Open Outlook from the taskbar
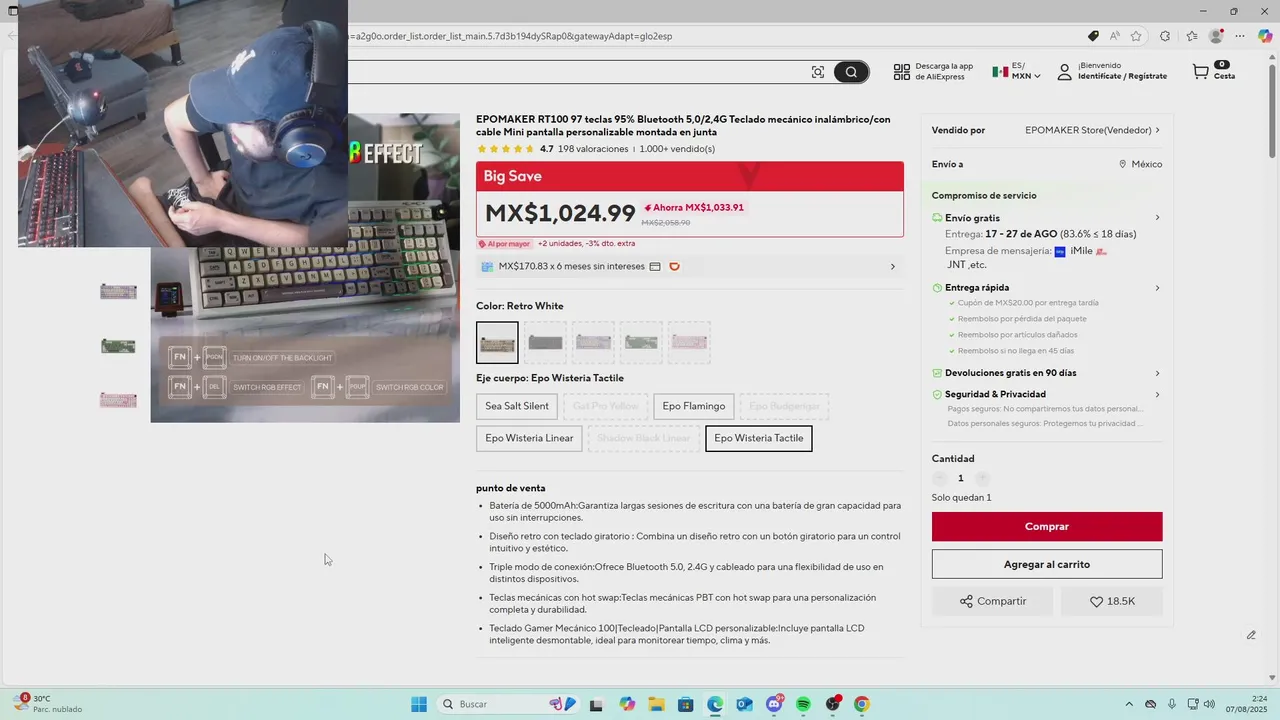Image resolution: width=1280 pixels, height=720 pixels. click(x=744, y=704)
